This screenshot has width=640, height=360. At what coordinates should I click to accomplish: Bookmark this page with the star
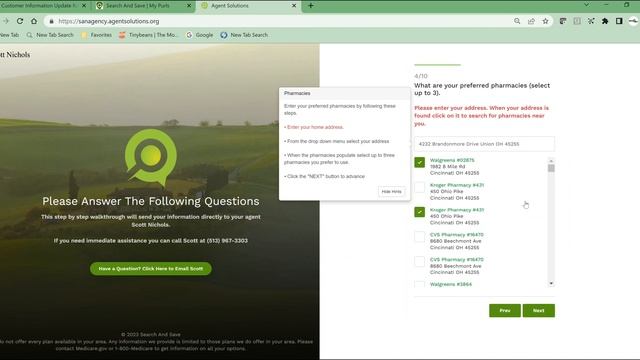coord(545,21)
